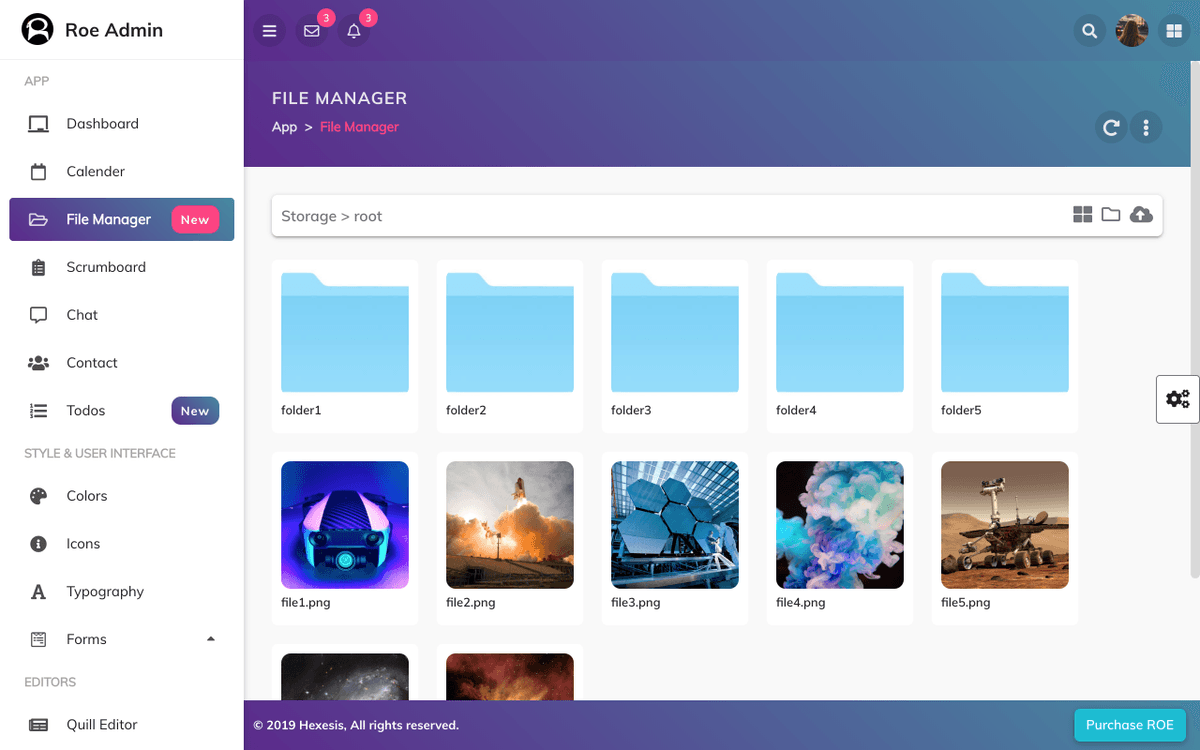
Task: Open global search from the top bar
Action: click(x=1089, y=31)
